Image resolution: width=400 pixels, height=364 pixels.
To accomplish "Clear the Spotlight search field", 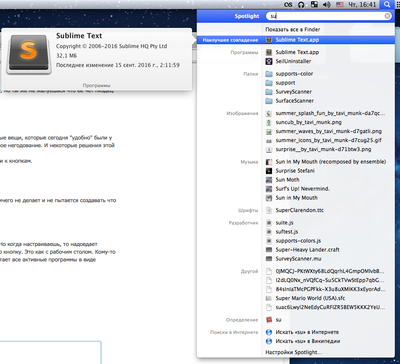I will click(387, 16).
